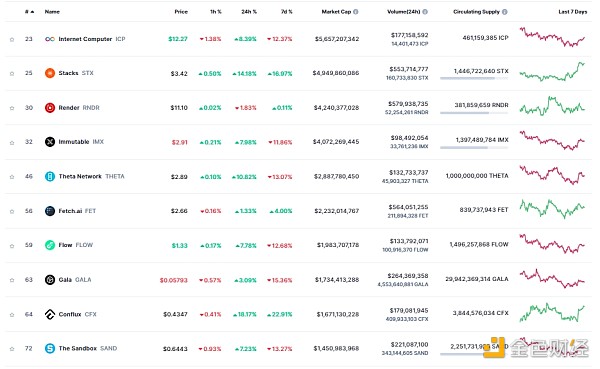This screenshot has width=600, height=369.
Task: Open the Internet Computer ICP coin page
Action: (85, 39)
